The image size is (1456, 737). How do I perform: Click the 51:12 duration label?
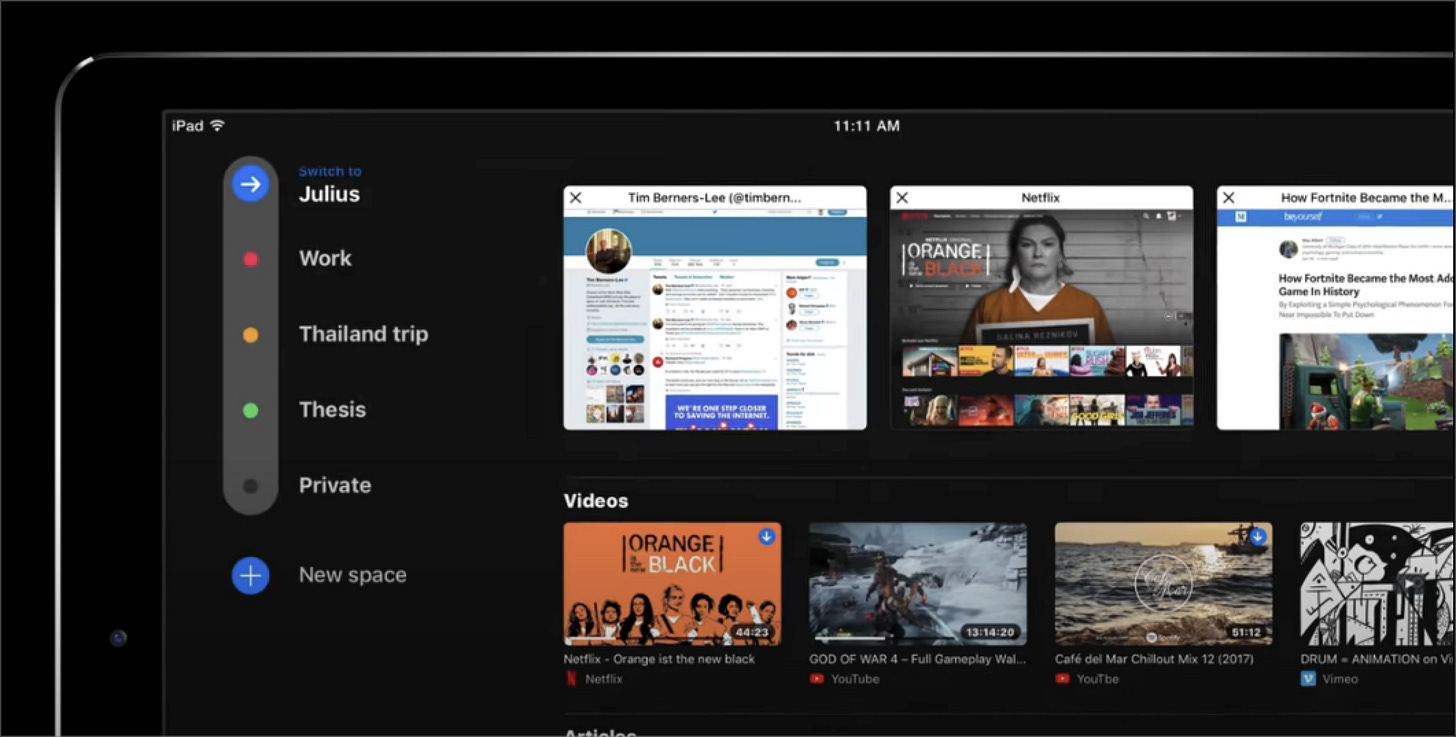(x=1245, y=633)
